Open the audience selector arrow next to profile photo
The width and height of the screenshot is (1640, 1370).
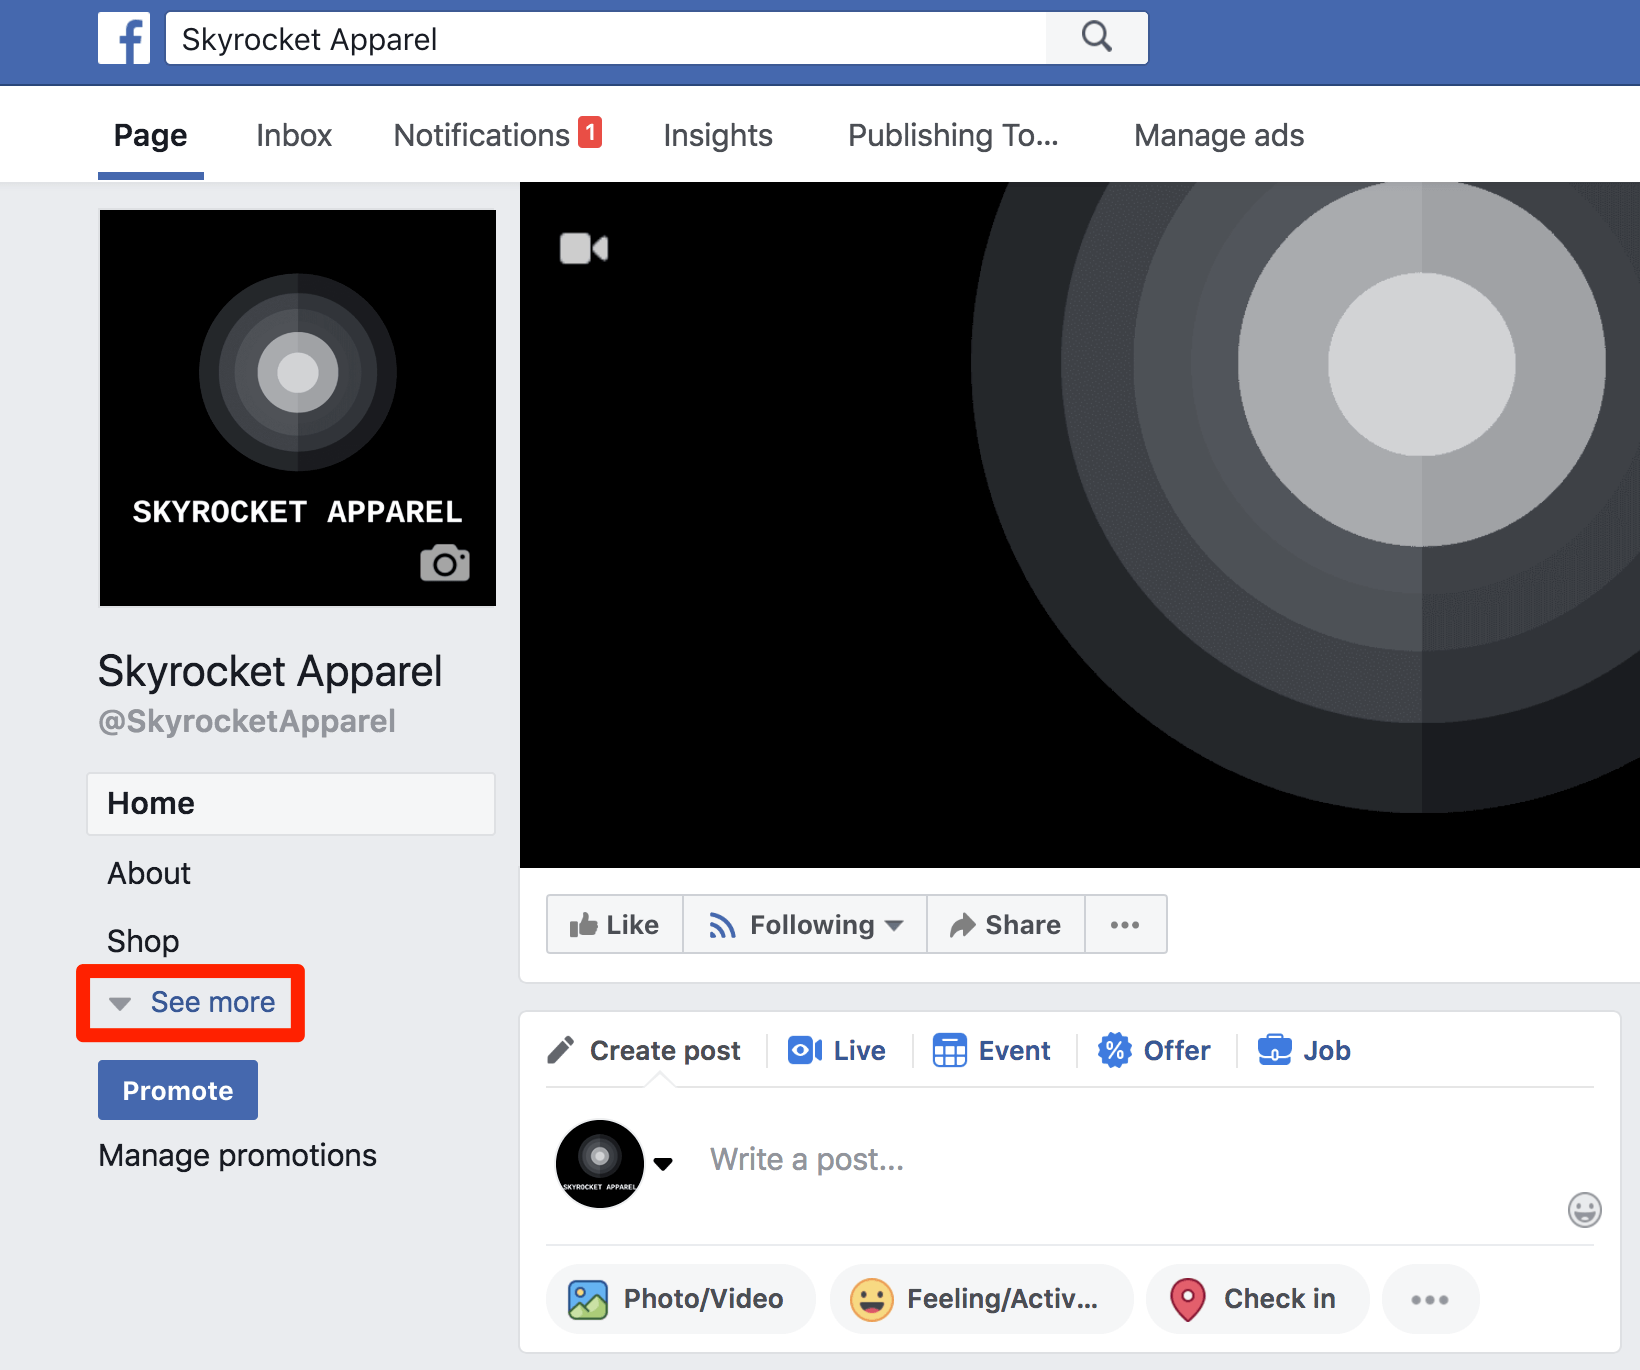[x=664, y=1163]
